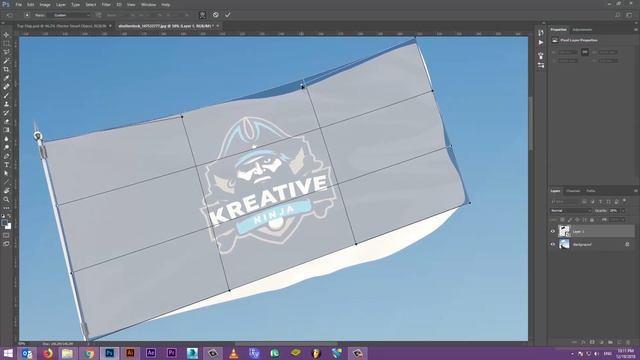Hide Layer 1 using its eye icon

[x=553, y=231]
